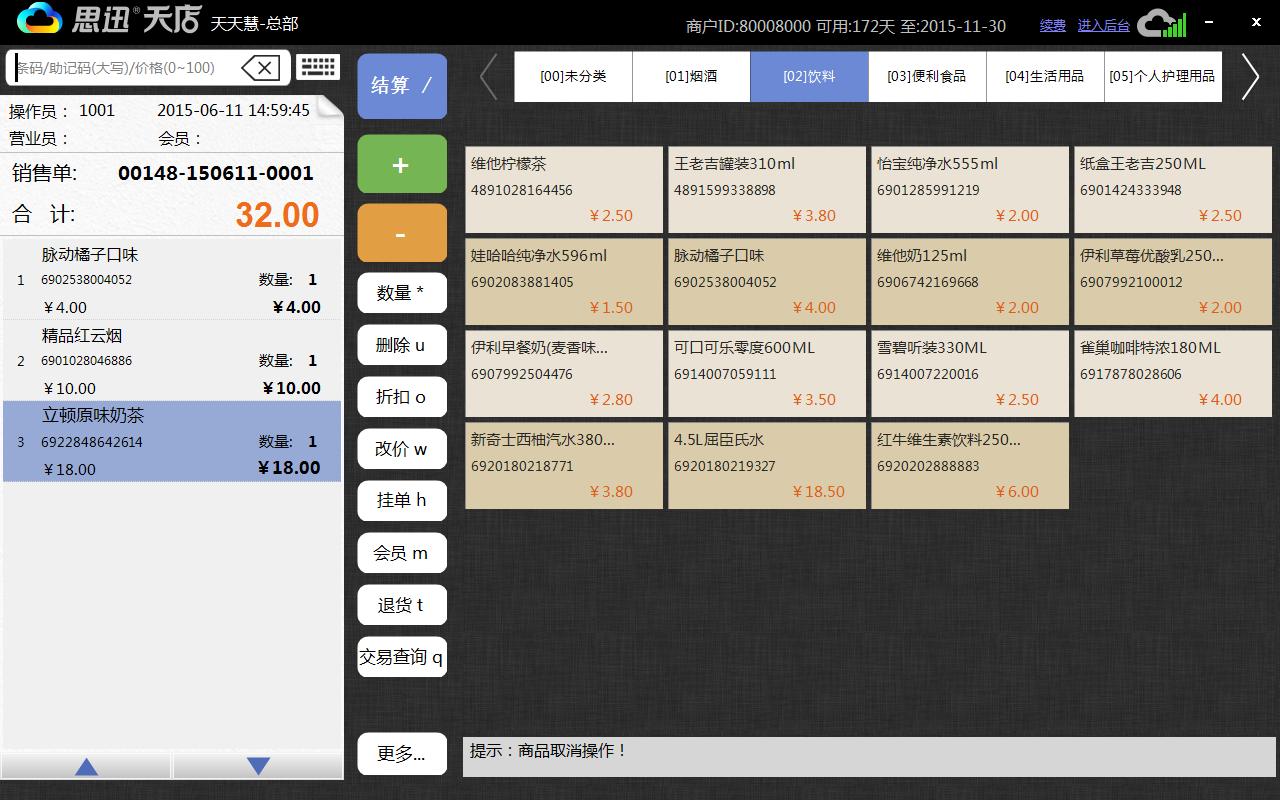
Task: Click the on-screen keyboard icon
Action: click(318, 66)
